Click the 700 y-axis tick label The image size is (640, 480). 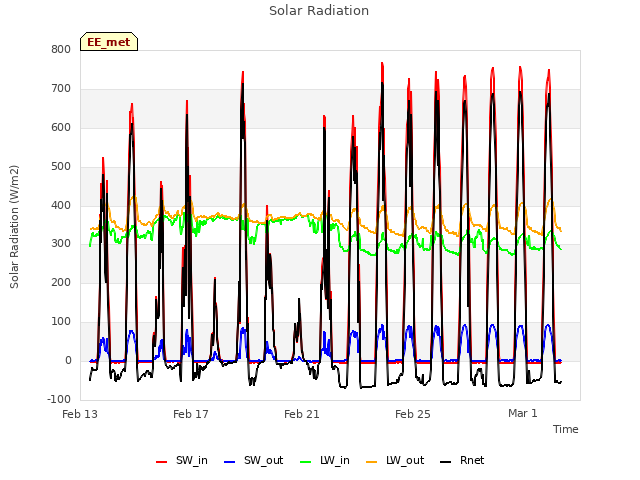61,89
